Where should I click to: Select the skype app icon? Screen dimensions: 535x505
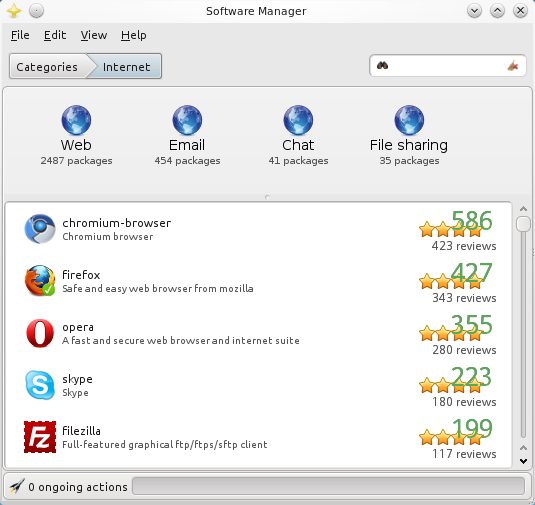40,385
